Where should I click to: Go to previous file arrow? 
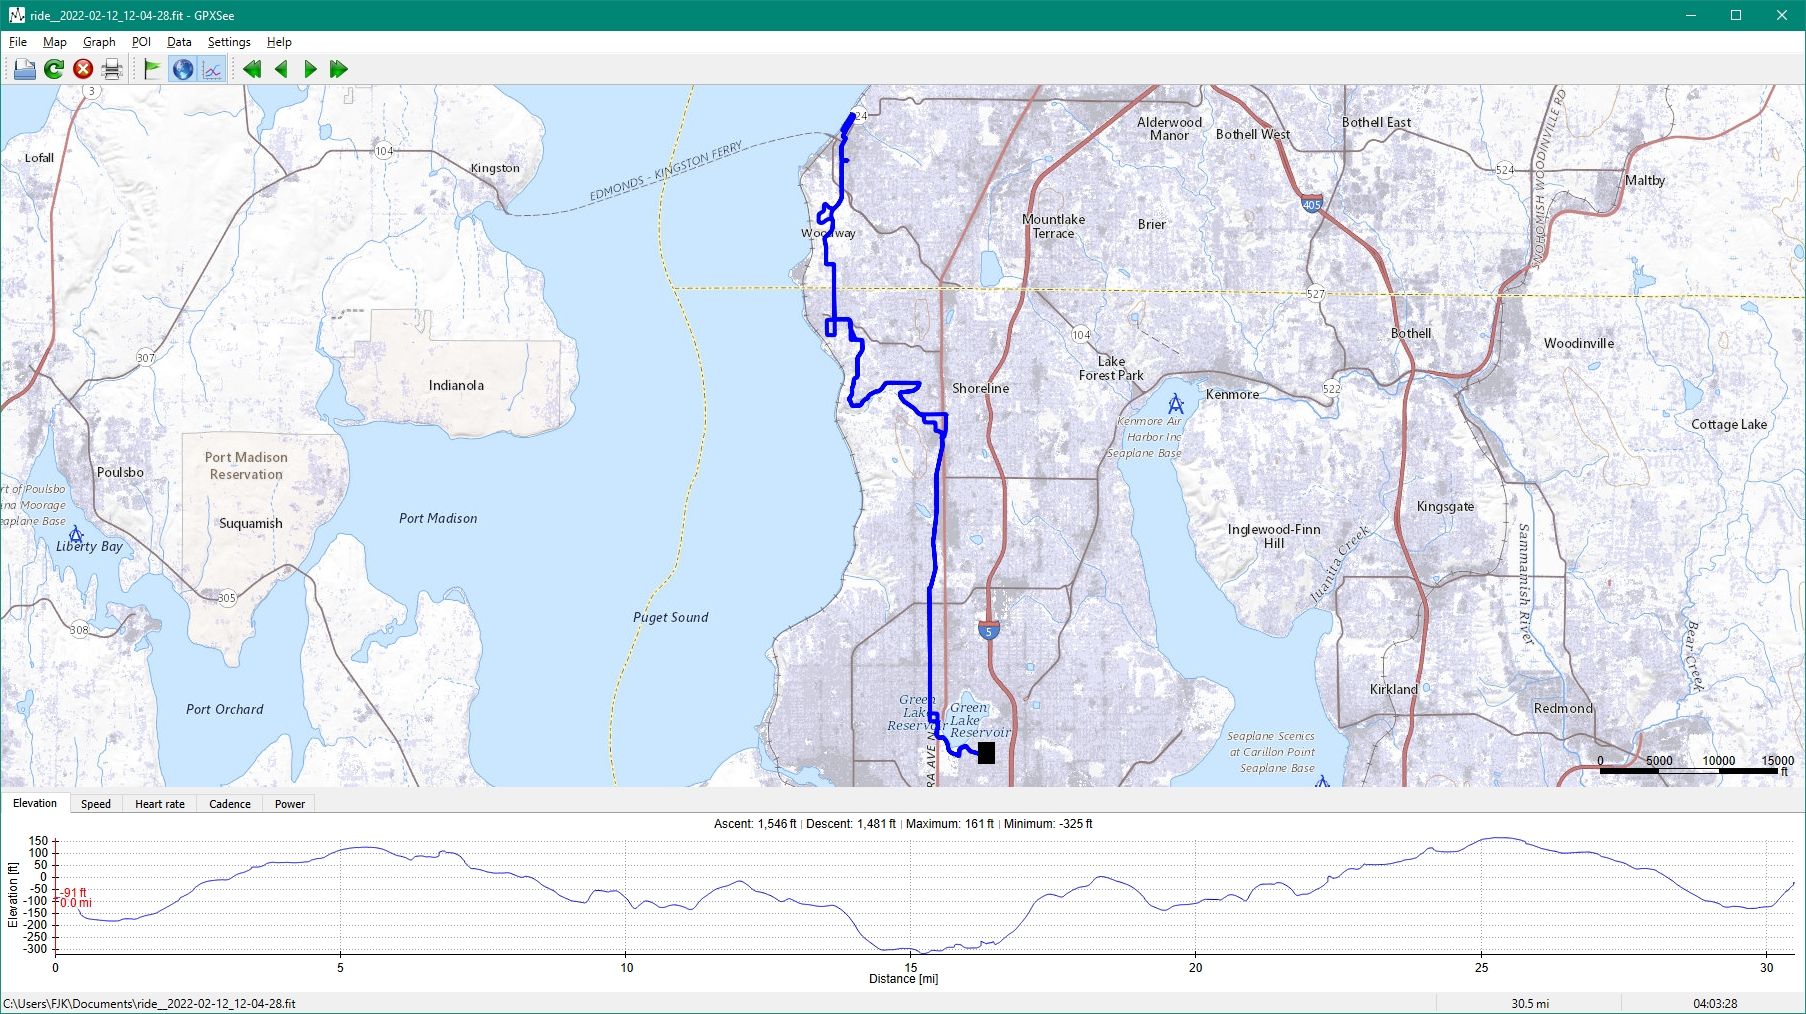click(x=281, y=69)
